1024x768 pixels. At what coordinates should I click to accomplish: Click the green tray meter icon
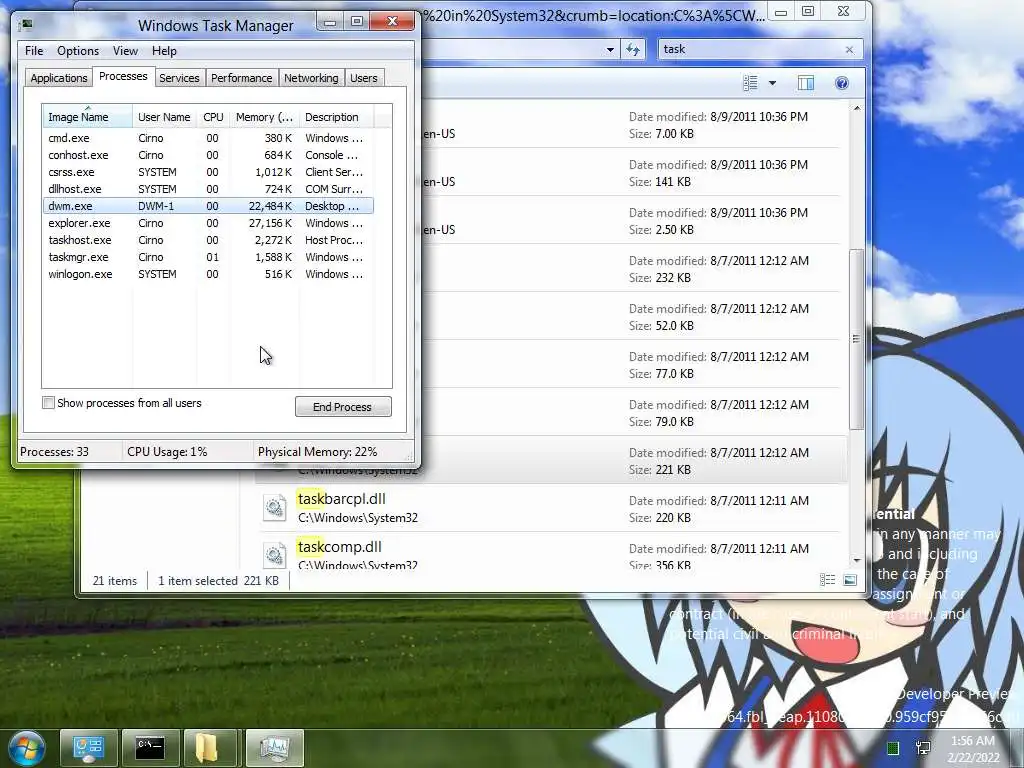tap(893, 748)
